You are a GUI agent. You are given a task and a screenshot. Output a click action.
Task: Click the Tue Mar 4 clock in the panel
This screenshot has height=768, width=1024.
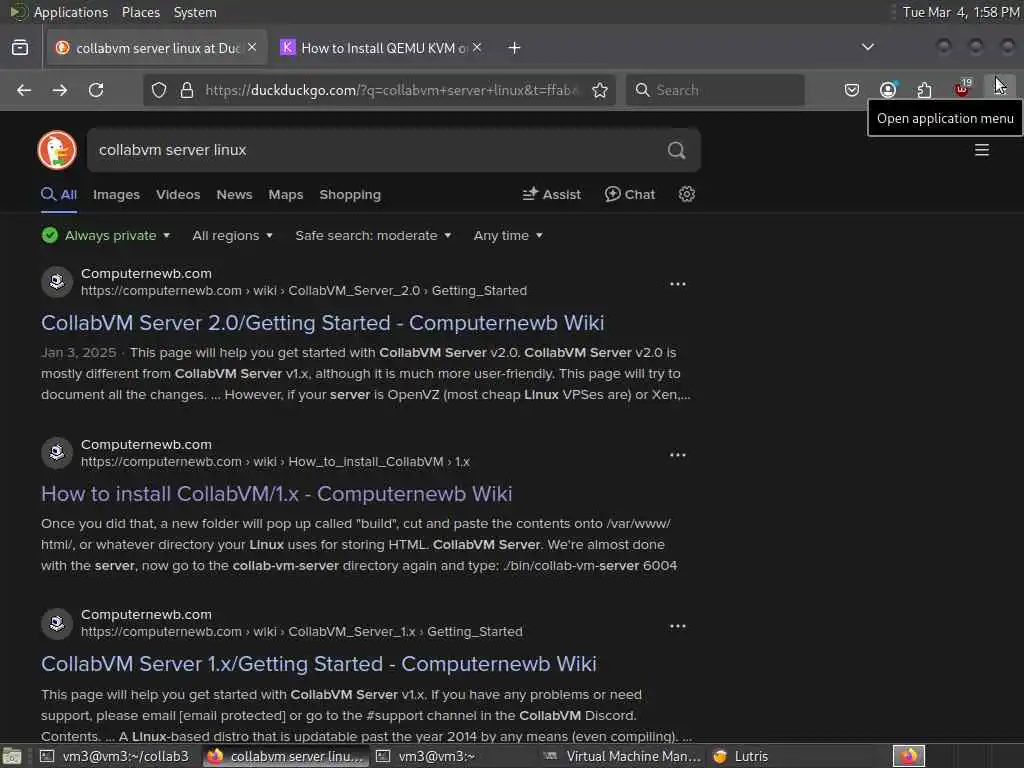pos(961,12)
